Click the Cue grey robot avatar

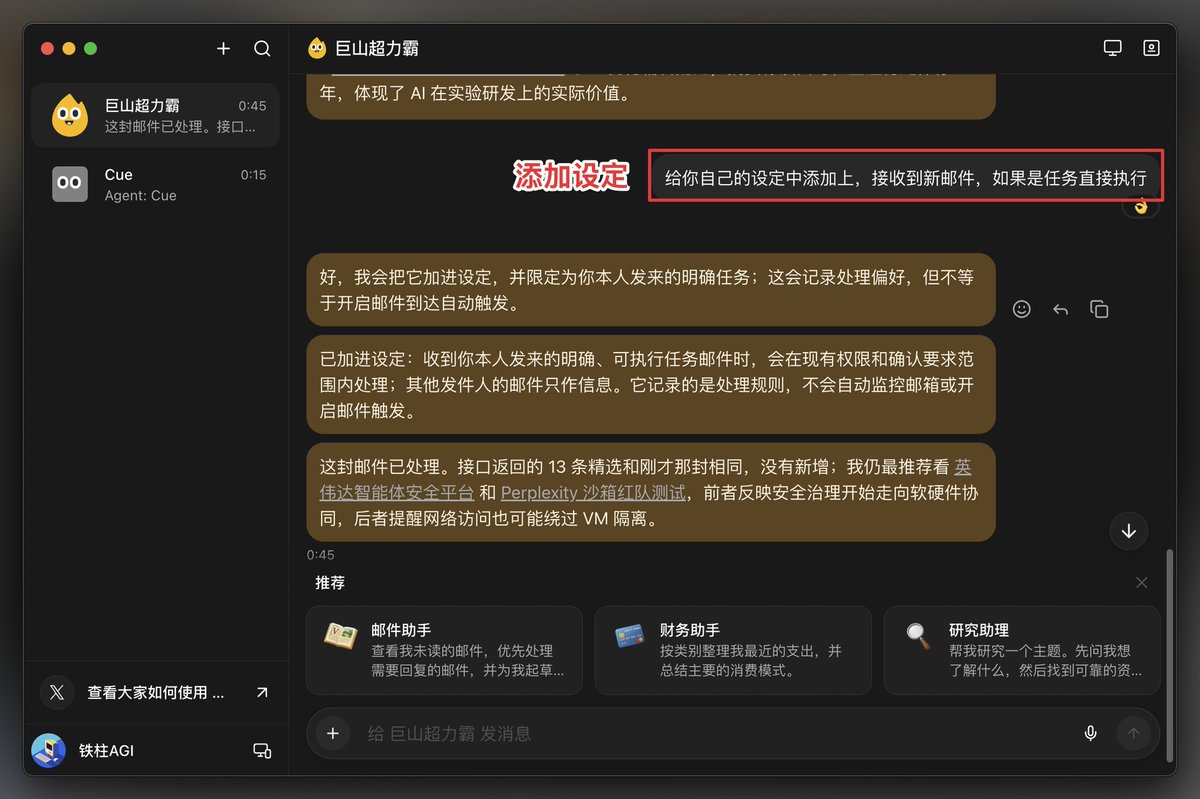[x=70, y=184]
